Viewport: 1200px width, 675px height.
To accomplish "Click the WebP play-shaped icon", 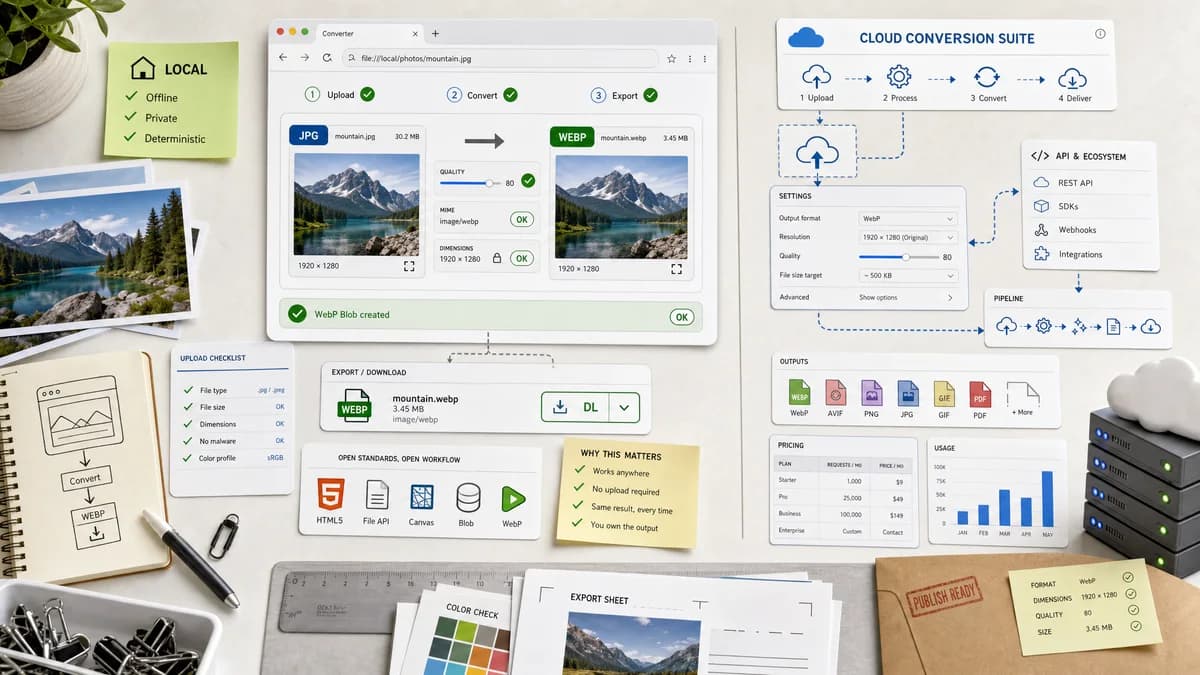I will point(512,498).
